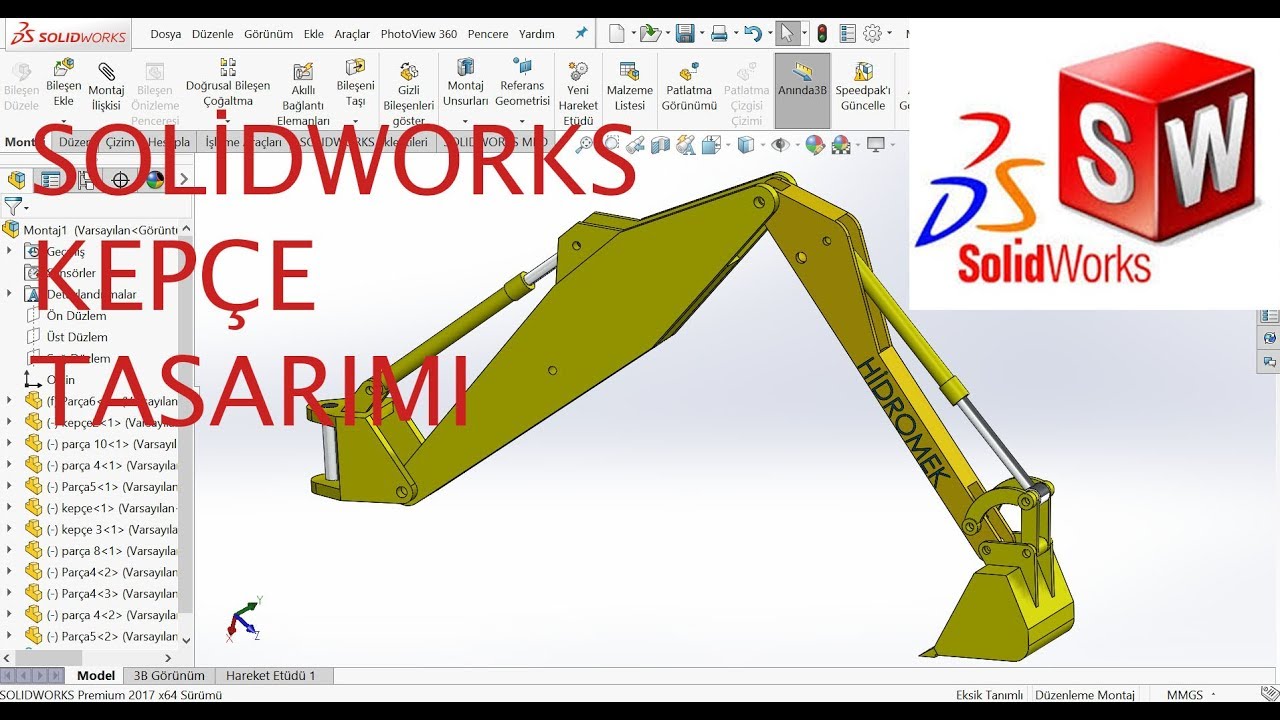Click the Eksik Tanımlı status text
The image size is (1280, 720).
coord(989,695)
